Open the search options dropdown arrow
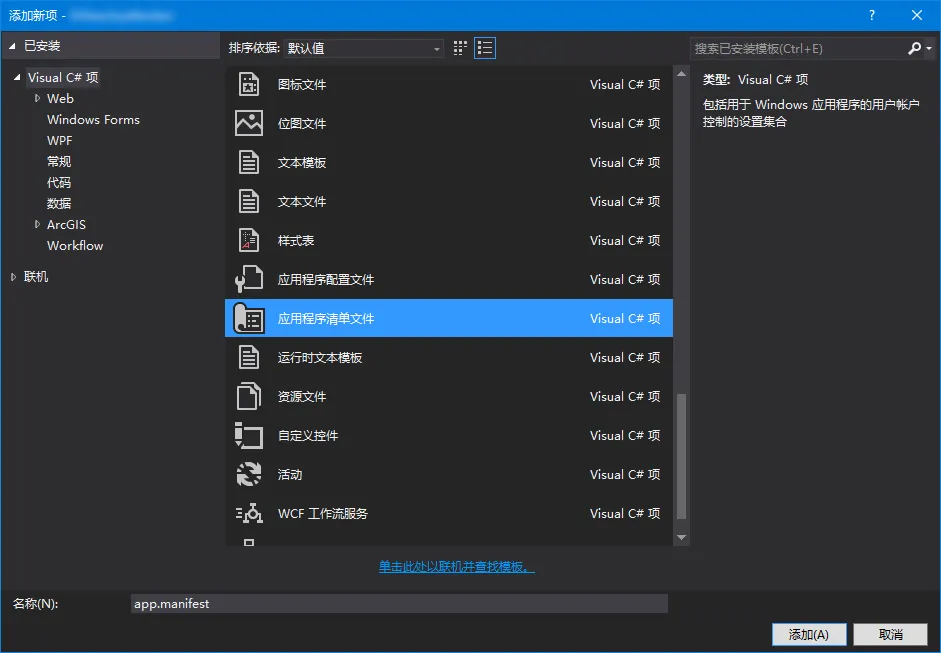 929,48
